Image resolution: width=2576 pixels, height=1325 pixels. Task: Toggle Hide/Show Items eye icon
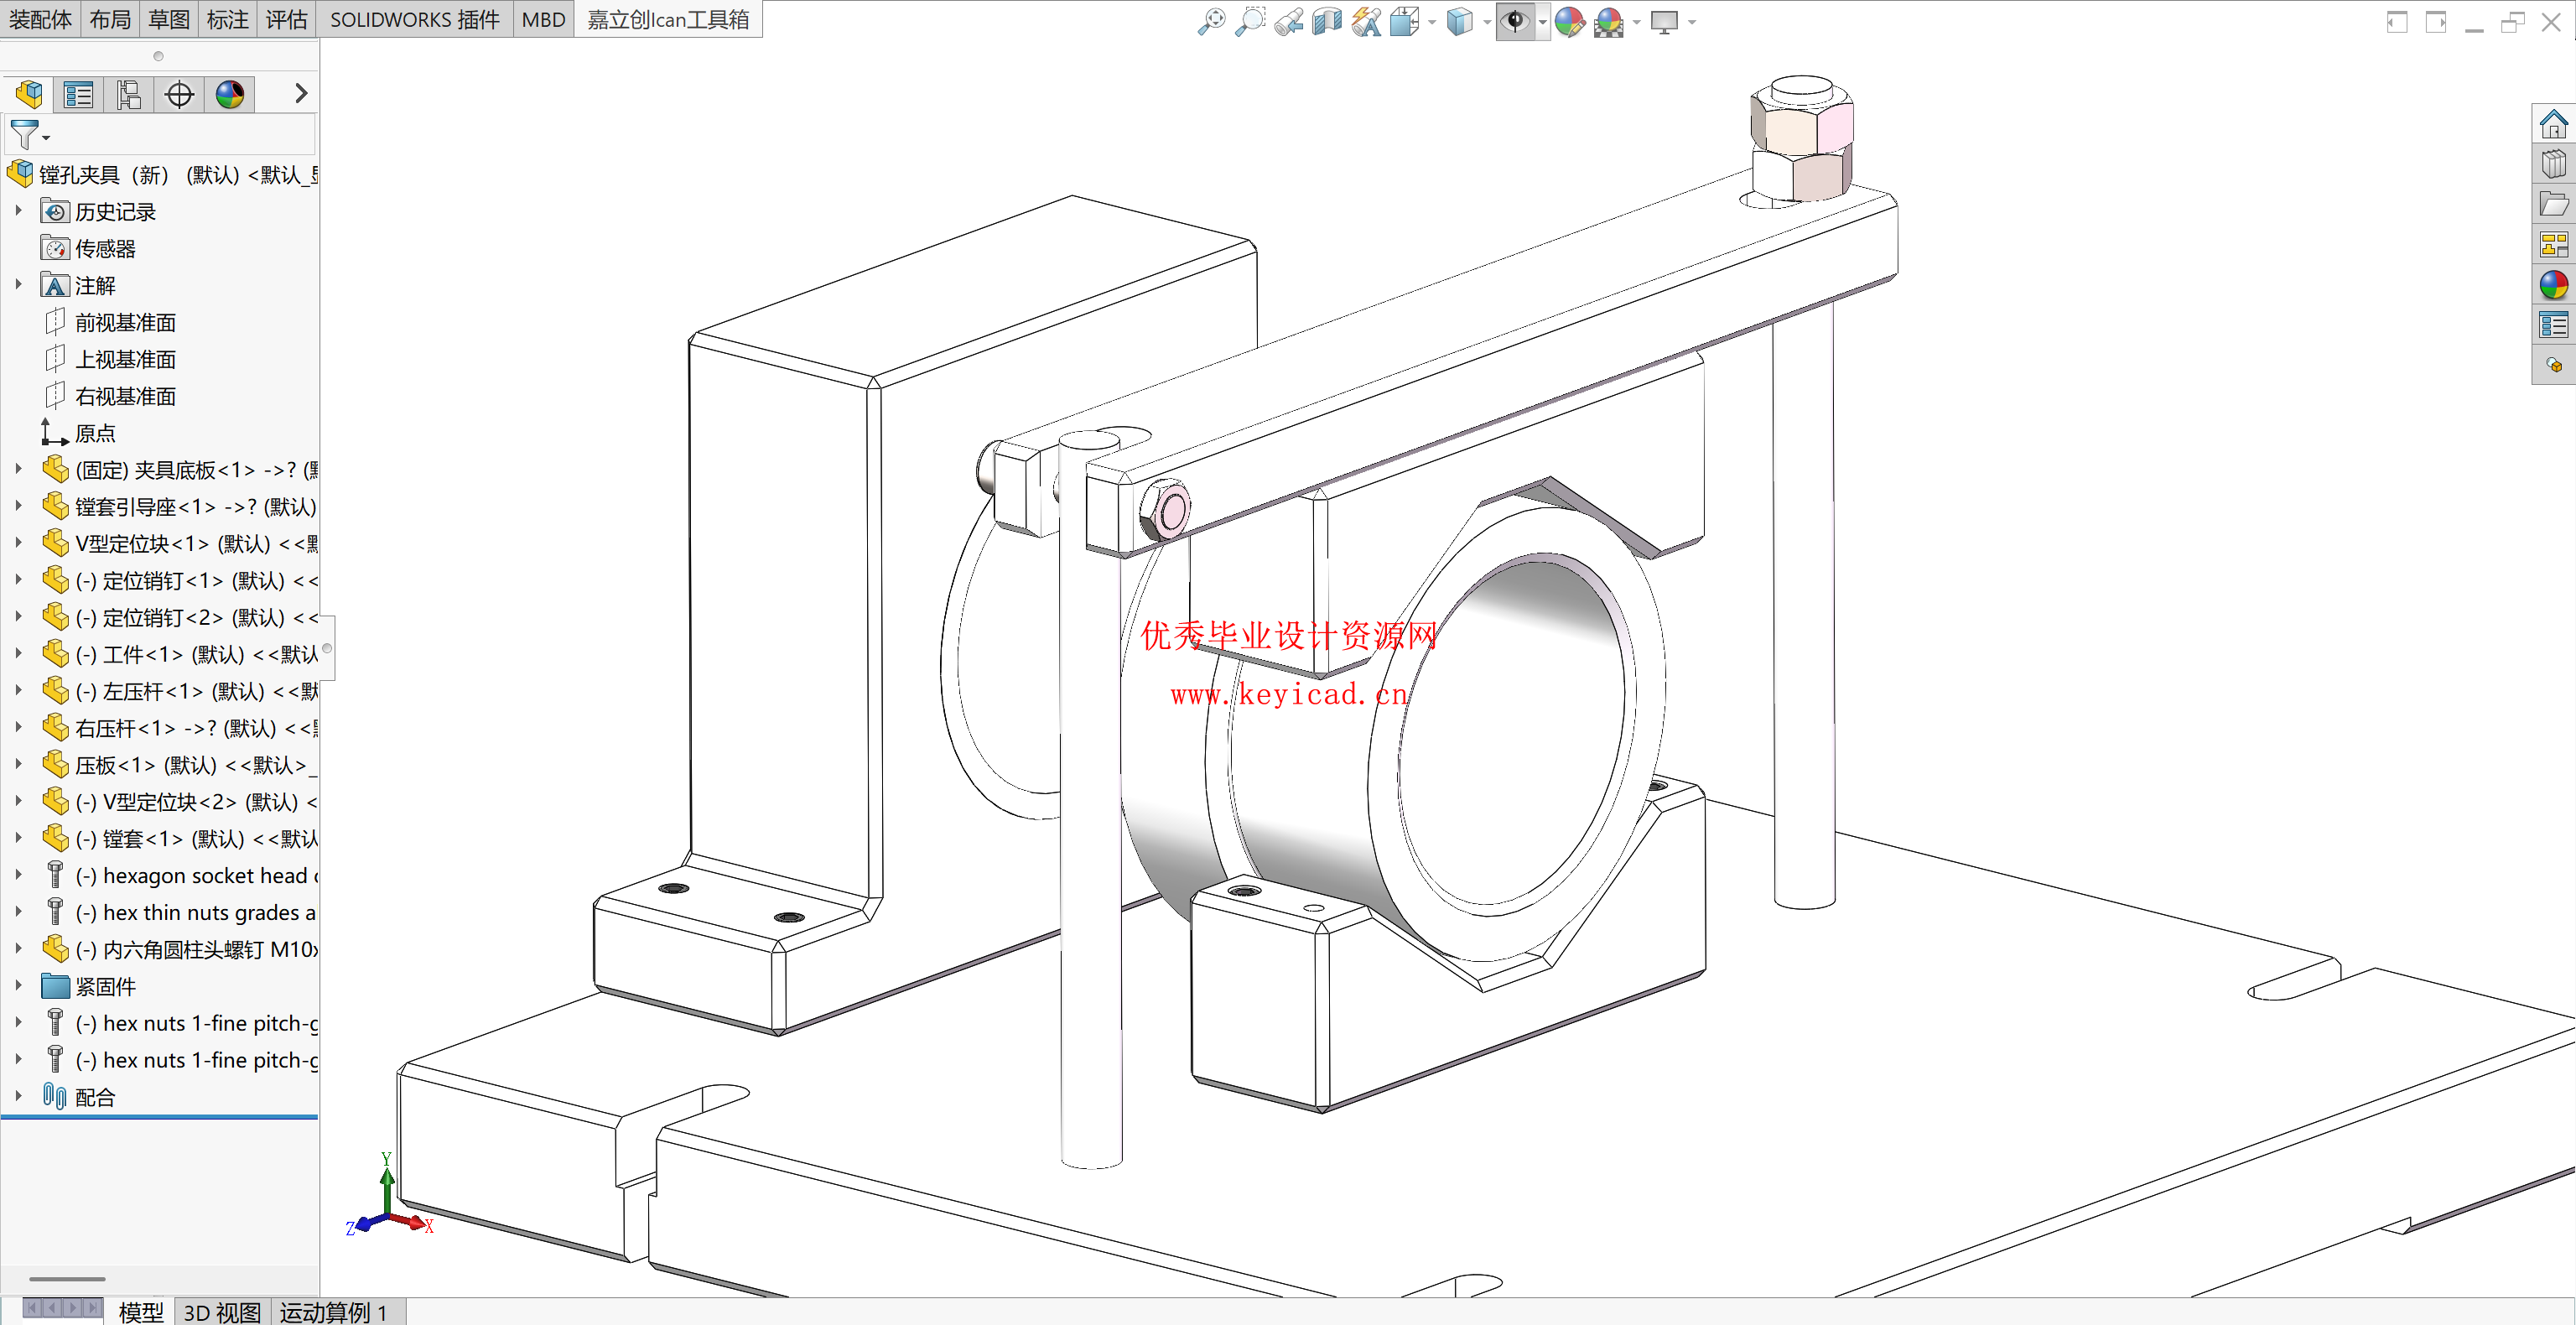click(x=1516, y=21)
